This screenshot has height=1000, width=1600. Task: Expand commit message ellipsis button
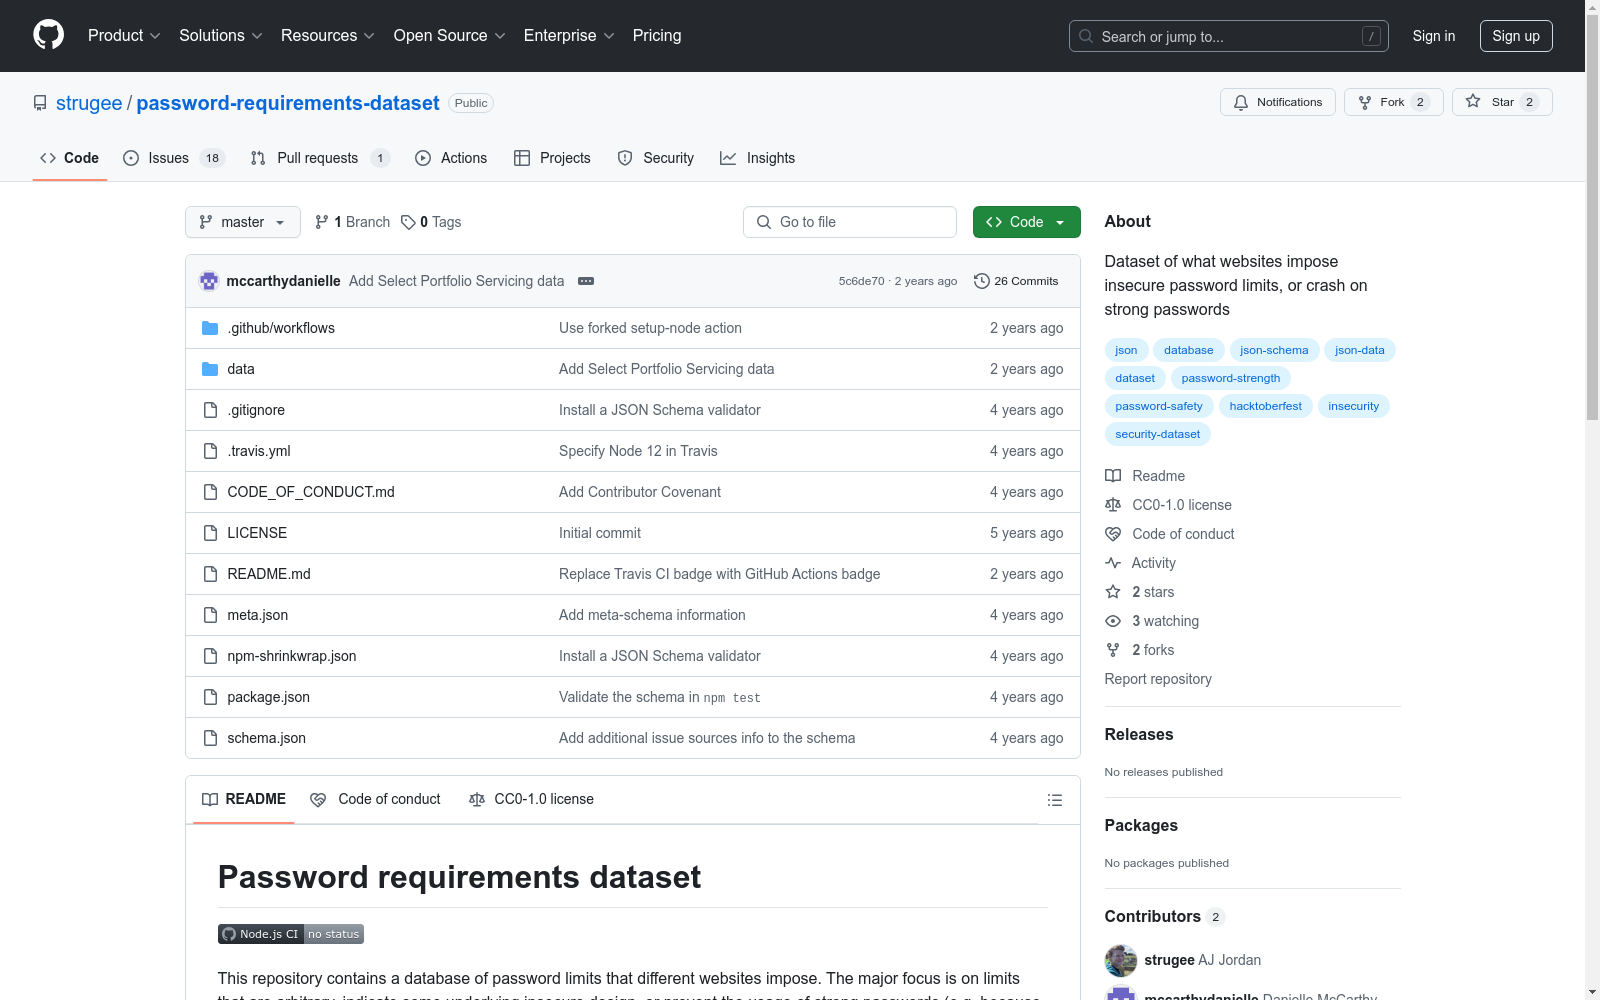pyautogui.click(x=586, y=281)
